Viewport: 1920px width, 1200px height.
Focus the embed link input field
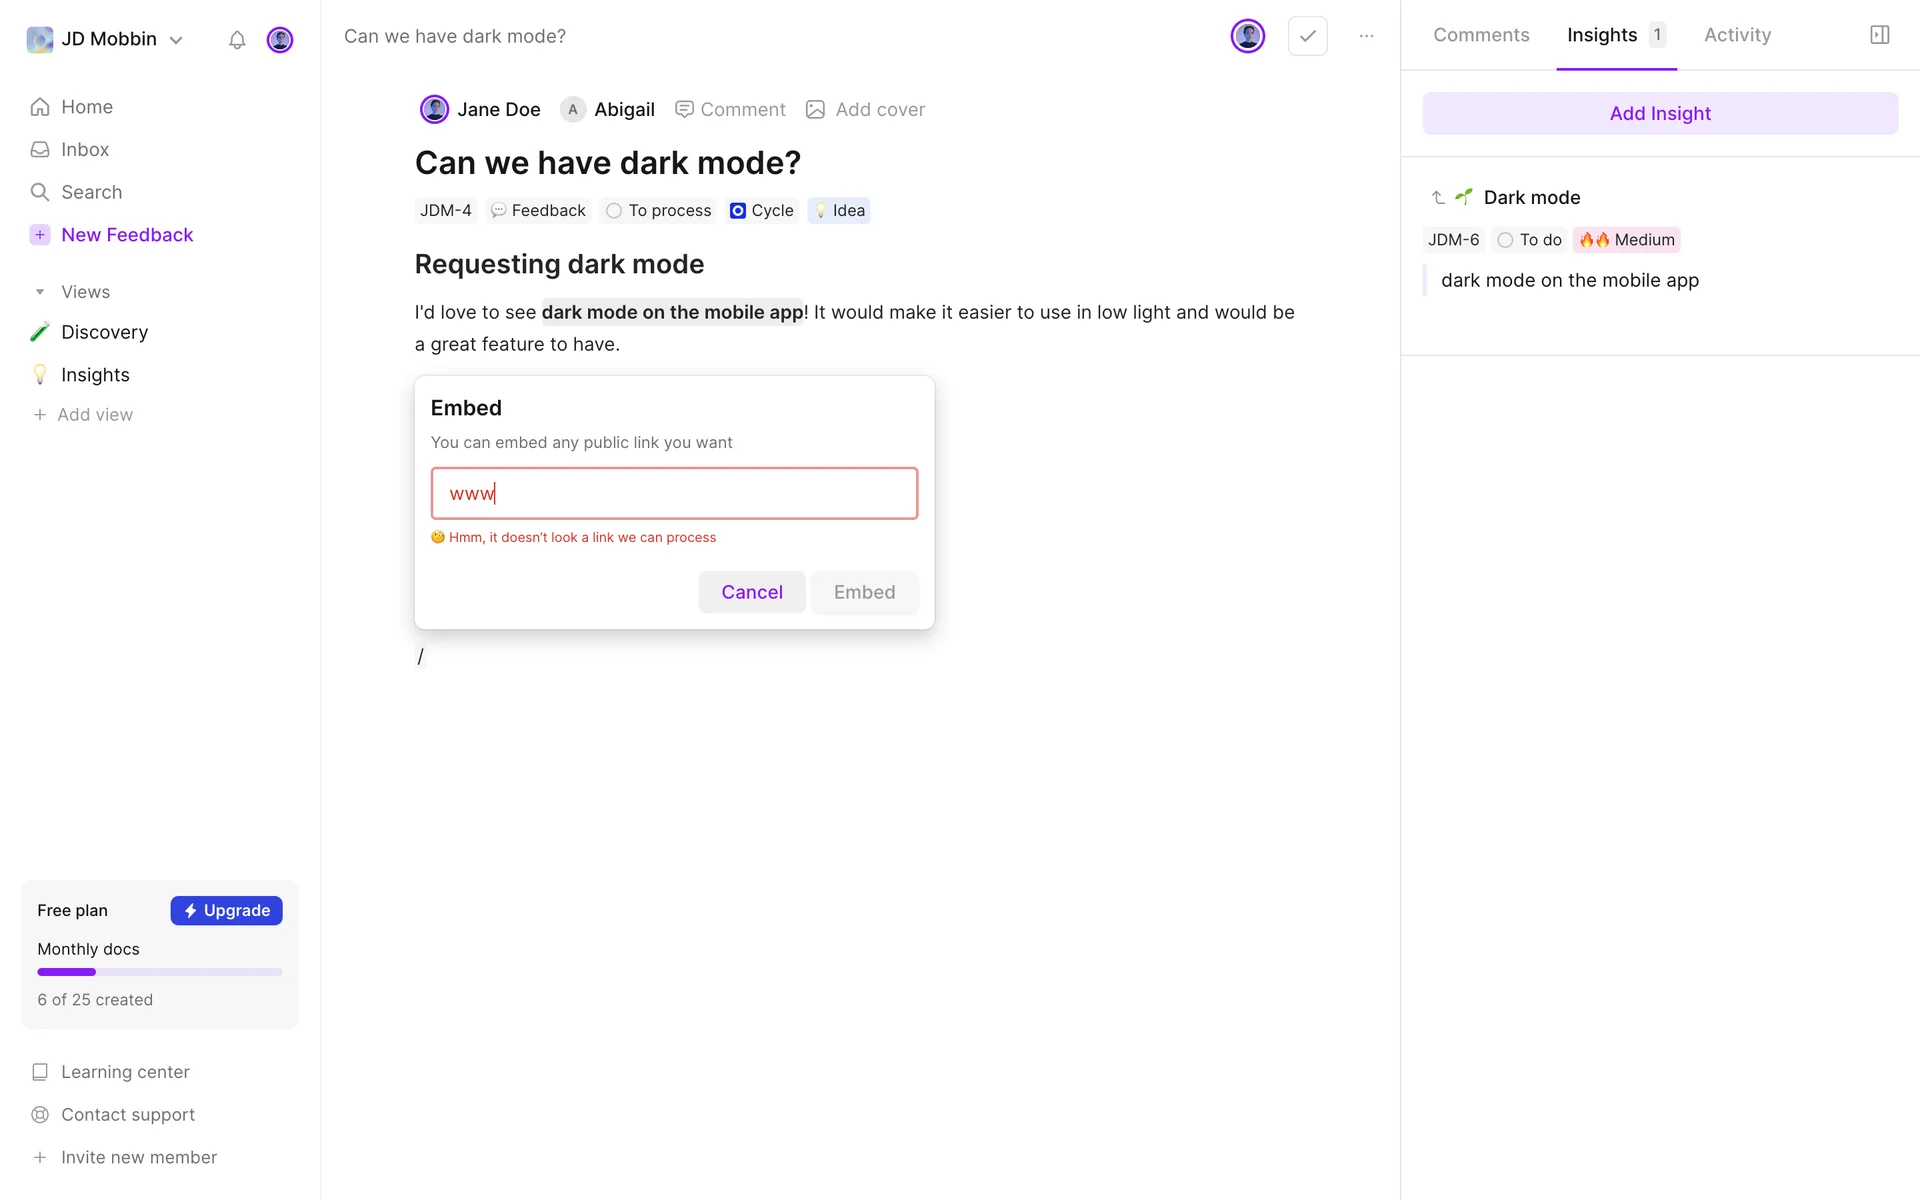point(674,493)
